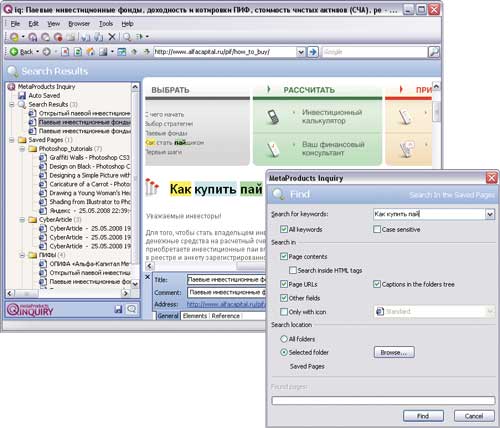Click the blue window layout icon in navigation toolbar

[122, 52]
